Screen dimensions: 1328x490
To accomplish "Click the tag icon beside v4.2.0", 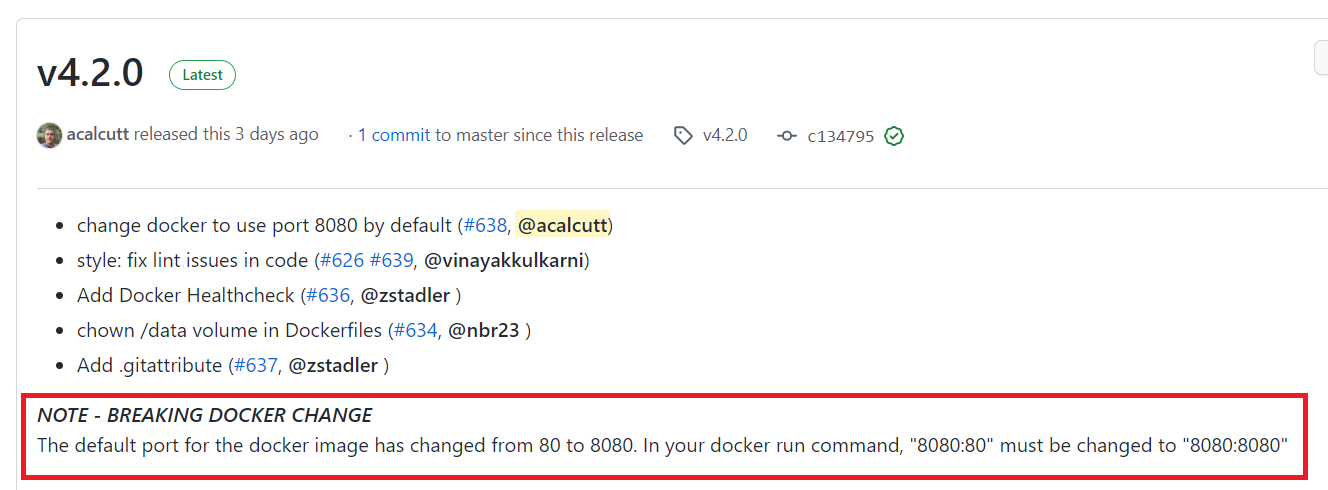I will click(683, 135).
